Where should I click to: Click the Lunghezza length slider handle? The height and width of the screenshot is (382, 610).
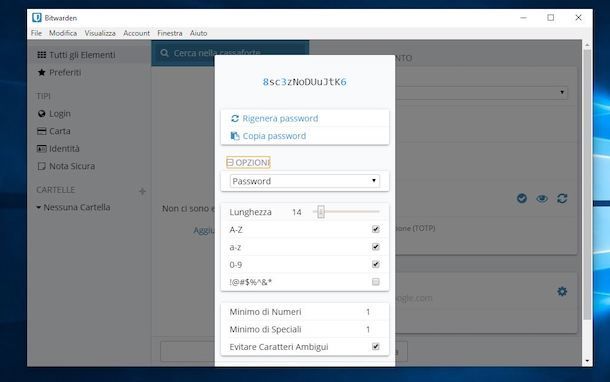click(x=321, y=212)
